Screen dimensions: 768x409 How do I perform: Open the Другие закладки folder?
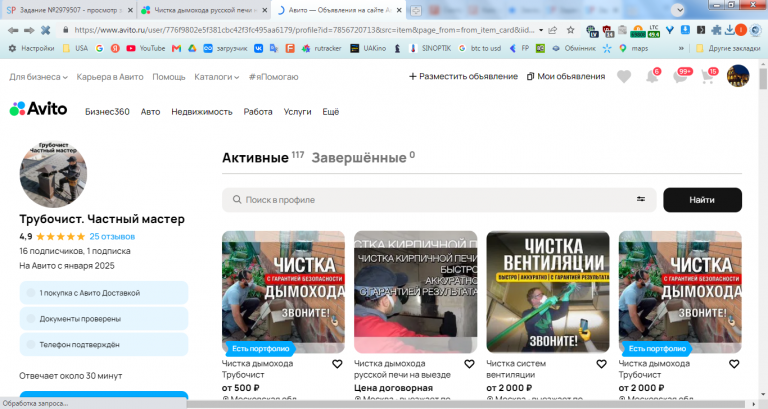(x=728, y=48)
